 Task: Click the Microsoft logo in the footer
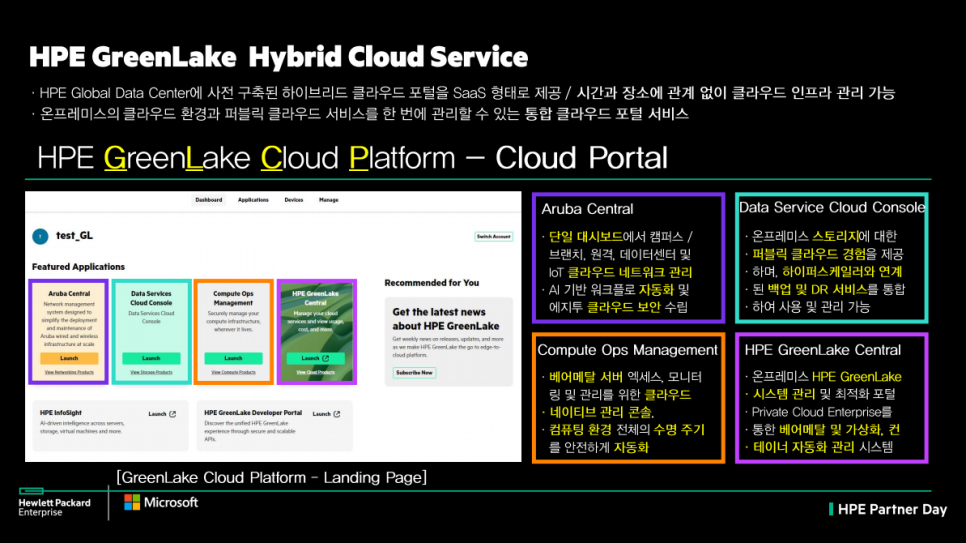pos(161,502)
